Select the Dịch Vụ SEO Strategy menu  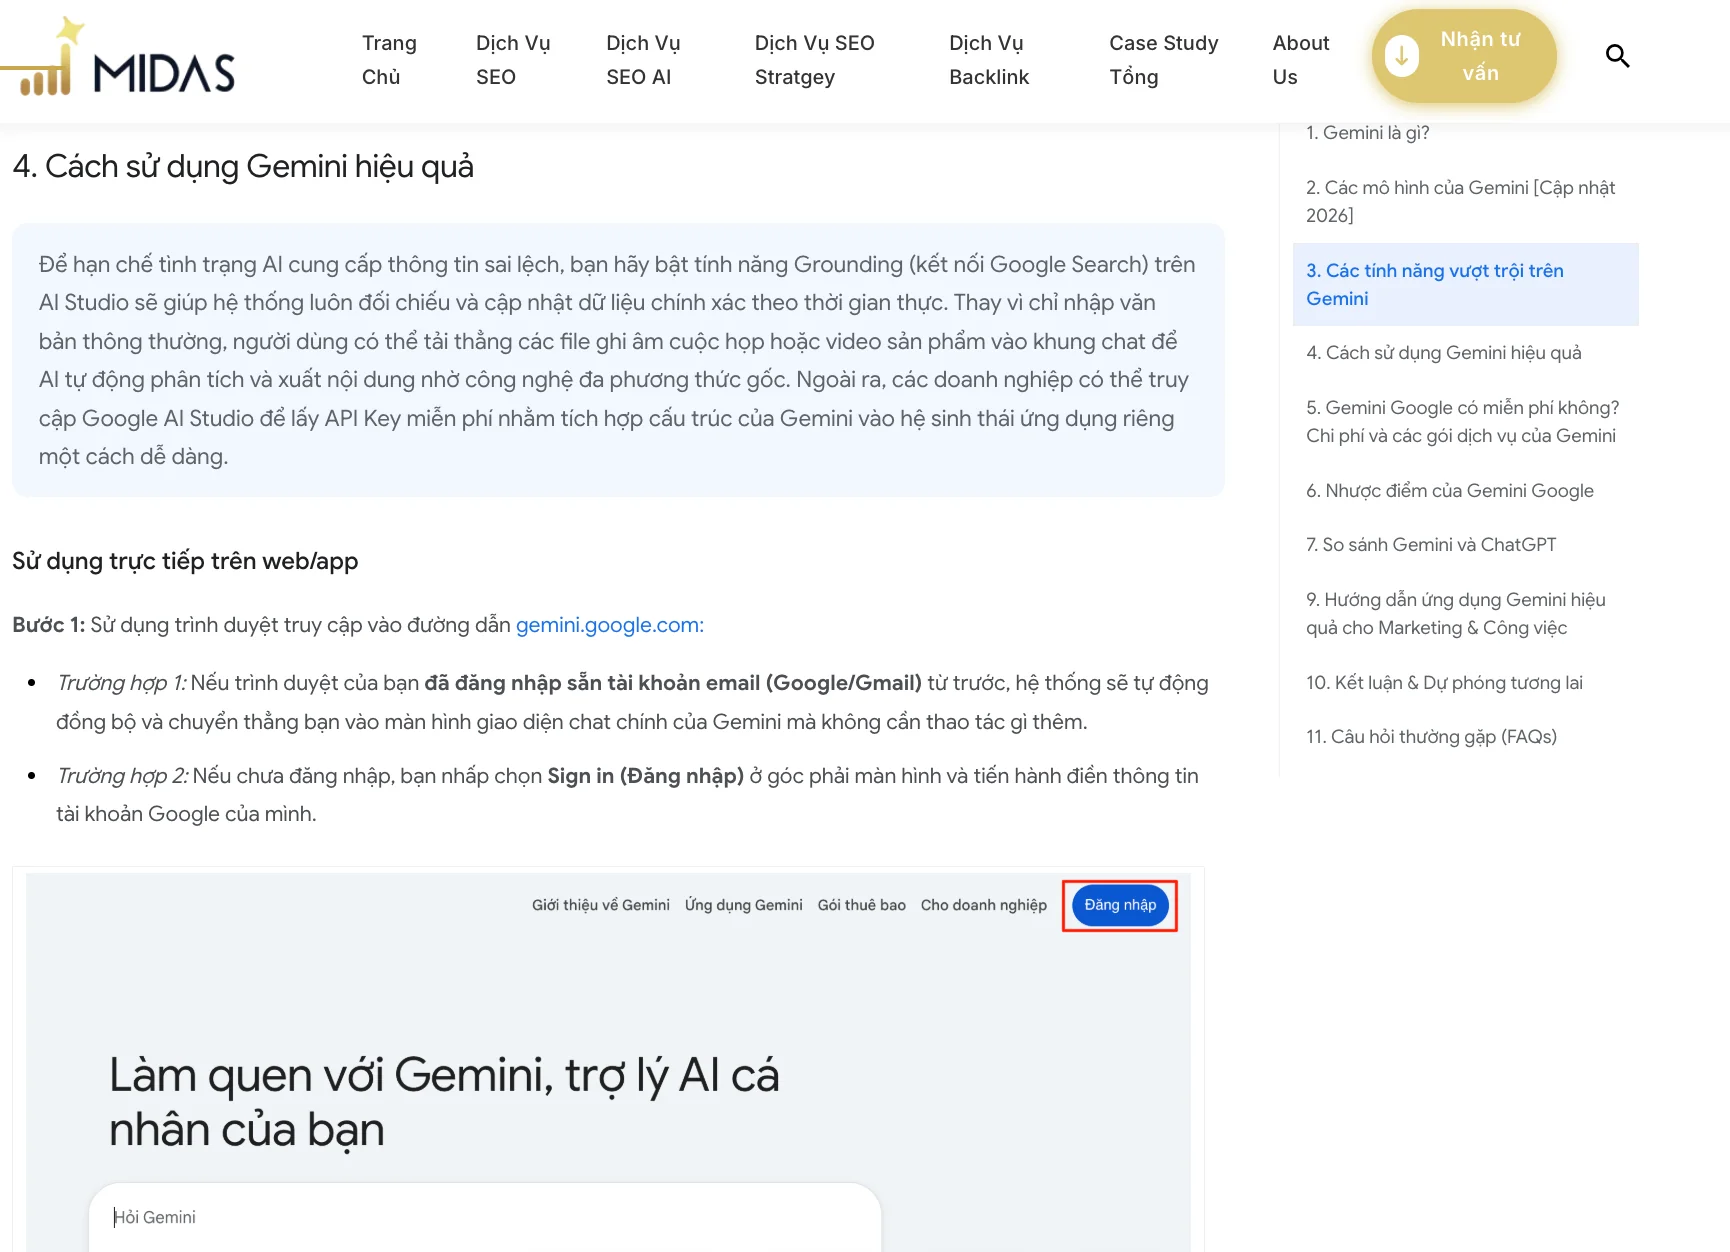pos(814,60)
